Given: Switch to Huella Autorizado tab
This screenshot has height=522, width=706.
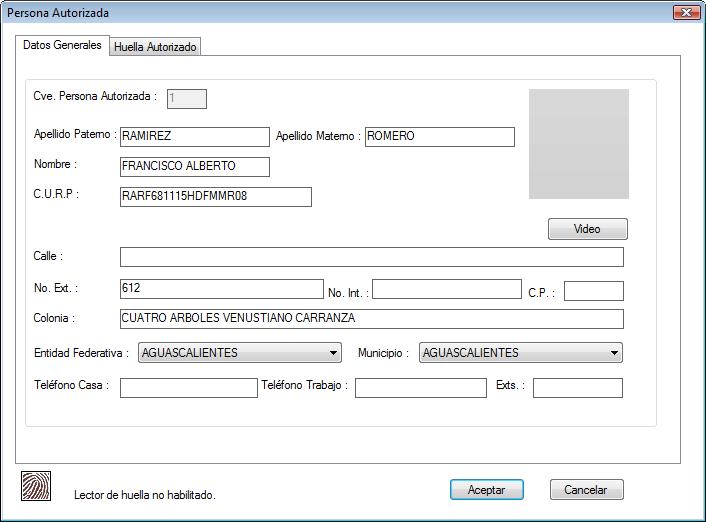Looking at the screenshot, I should [156, 47].
